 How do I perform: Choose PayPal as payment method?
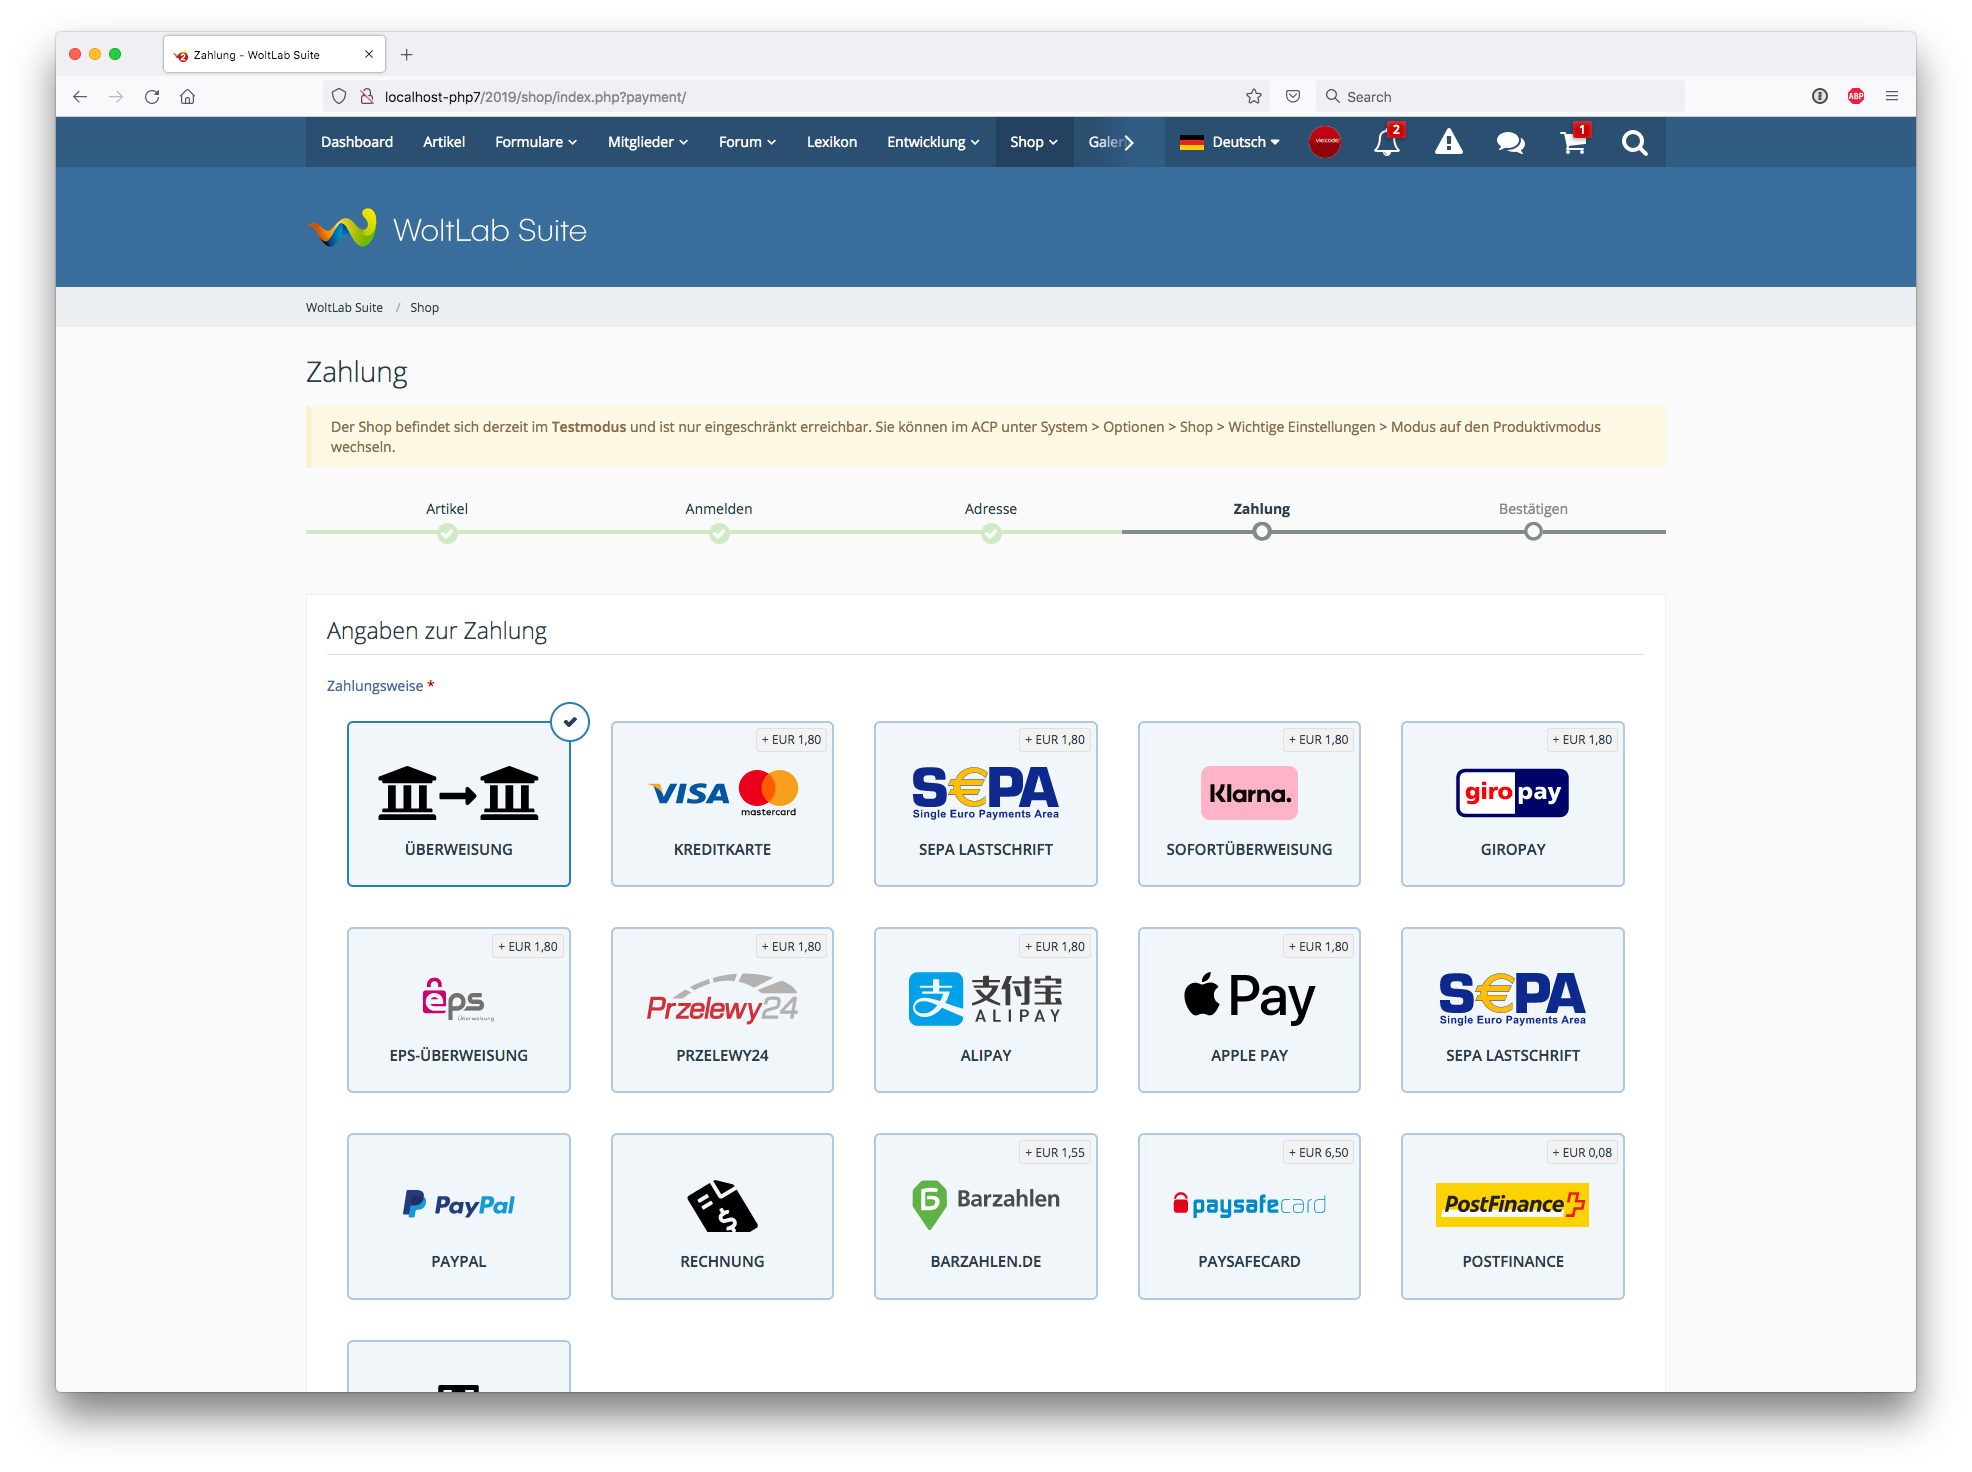pyautogui.click(x=458, y=1216)
